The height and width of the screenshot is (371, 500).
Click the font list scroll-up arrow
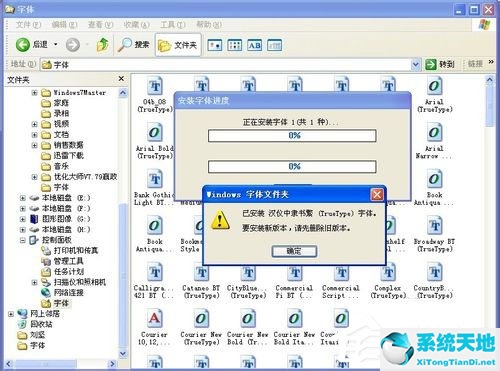pos(489,80)
